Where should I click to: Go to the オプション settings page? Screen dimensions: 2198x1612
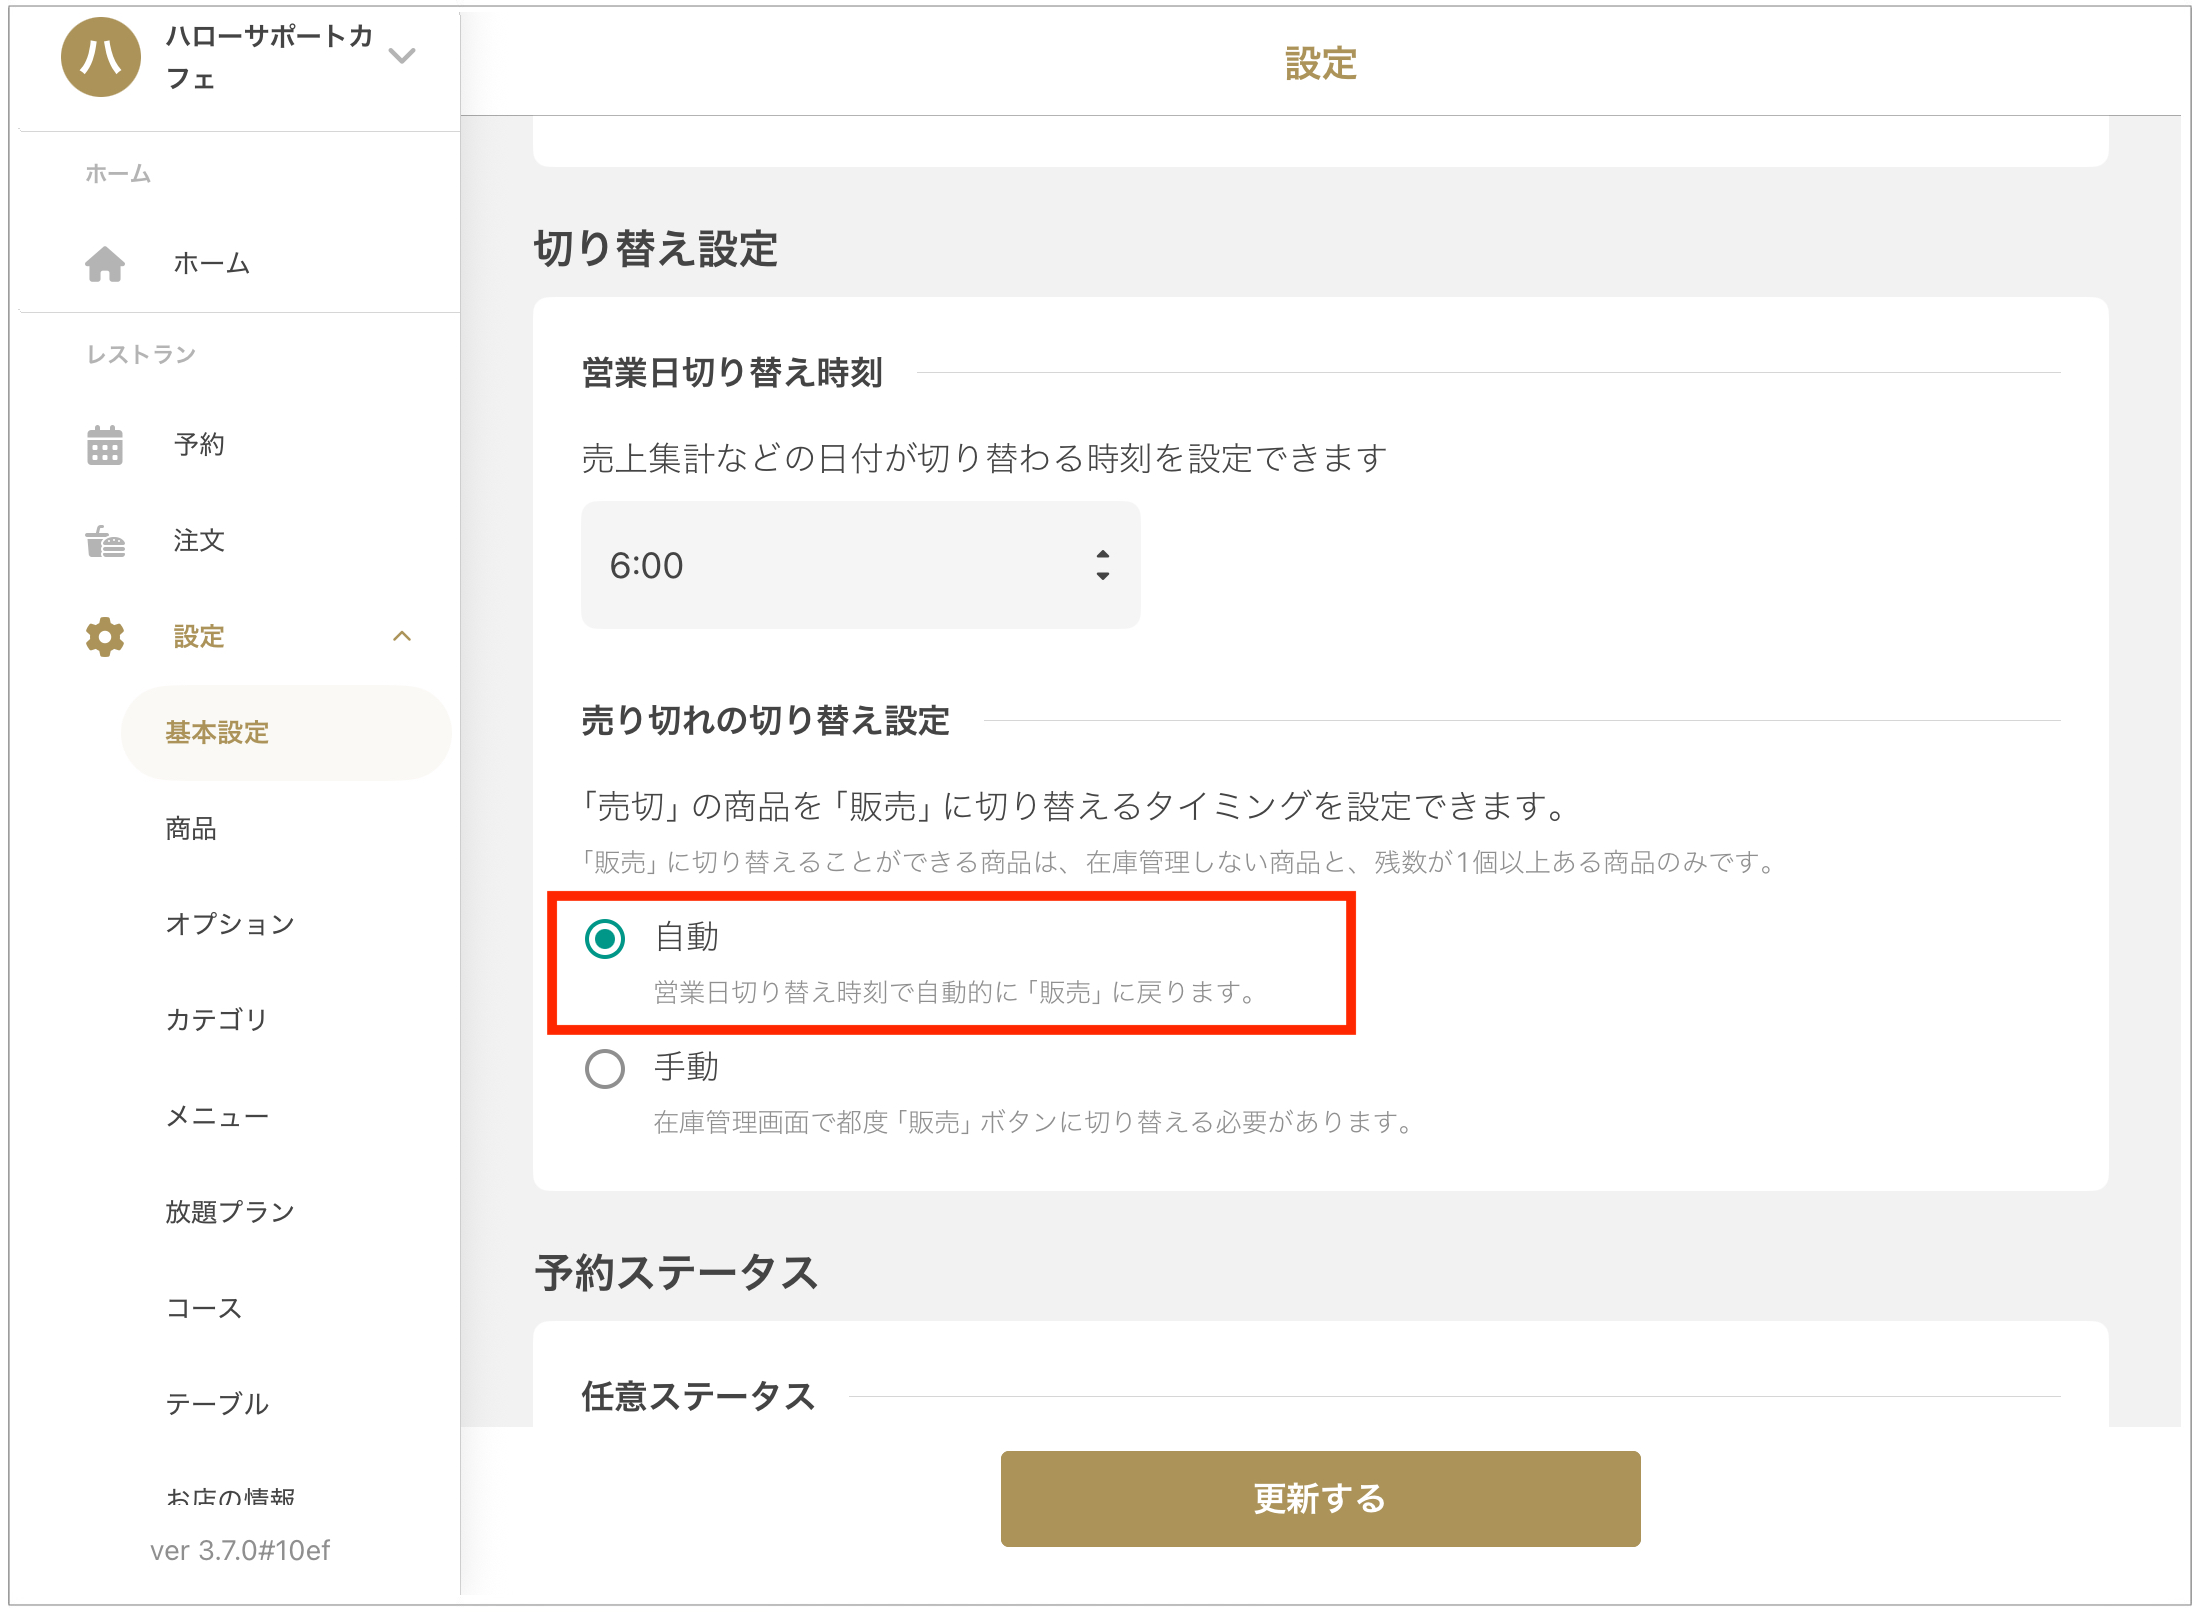(x=230, y=924)
